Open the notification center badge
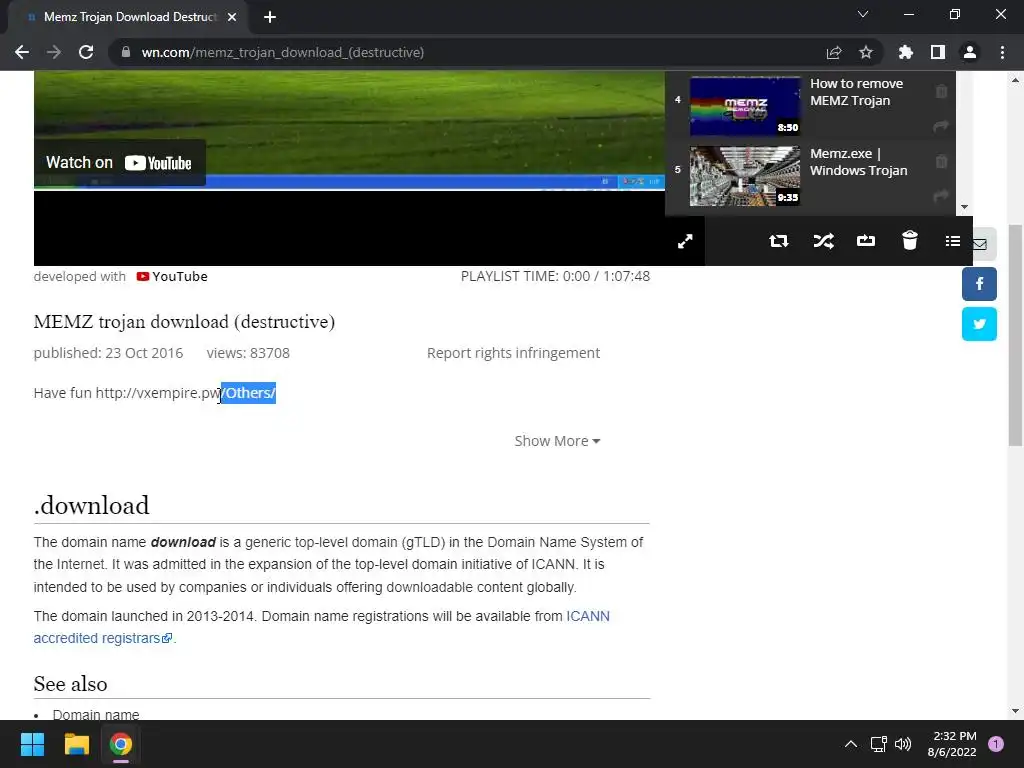This screenshot has width=1024, height=768. (996, 744)
